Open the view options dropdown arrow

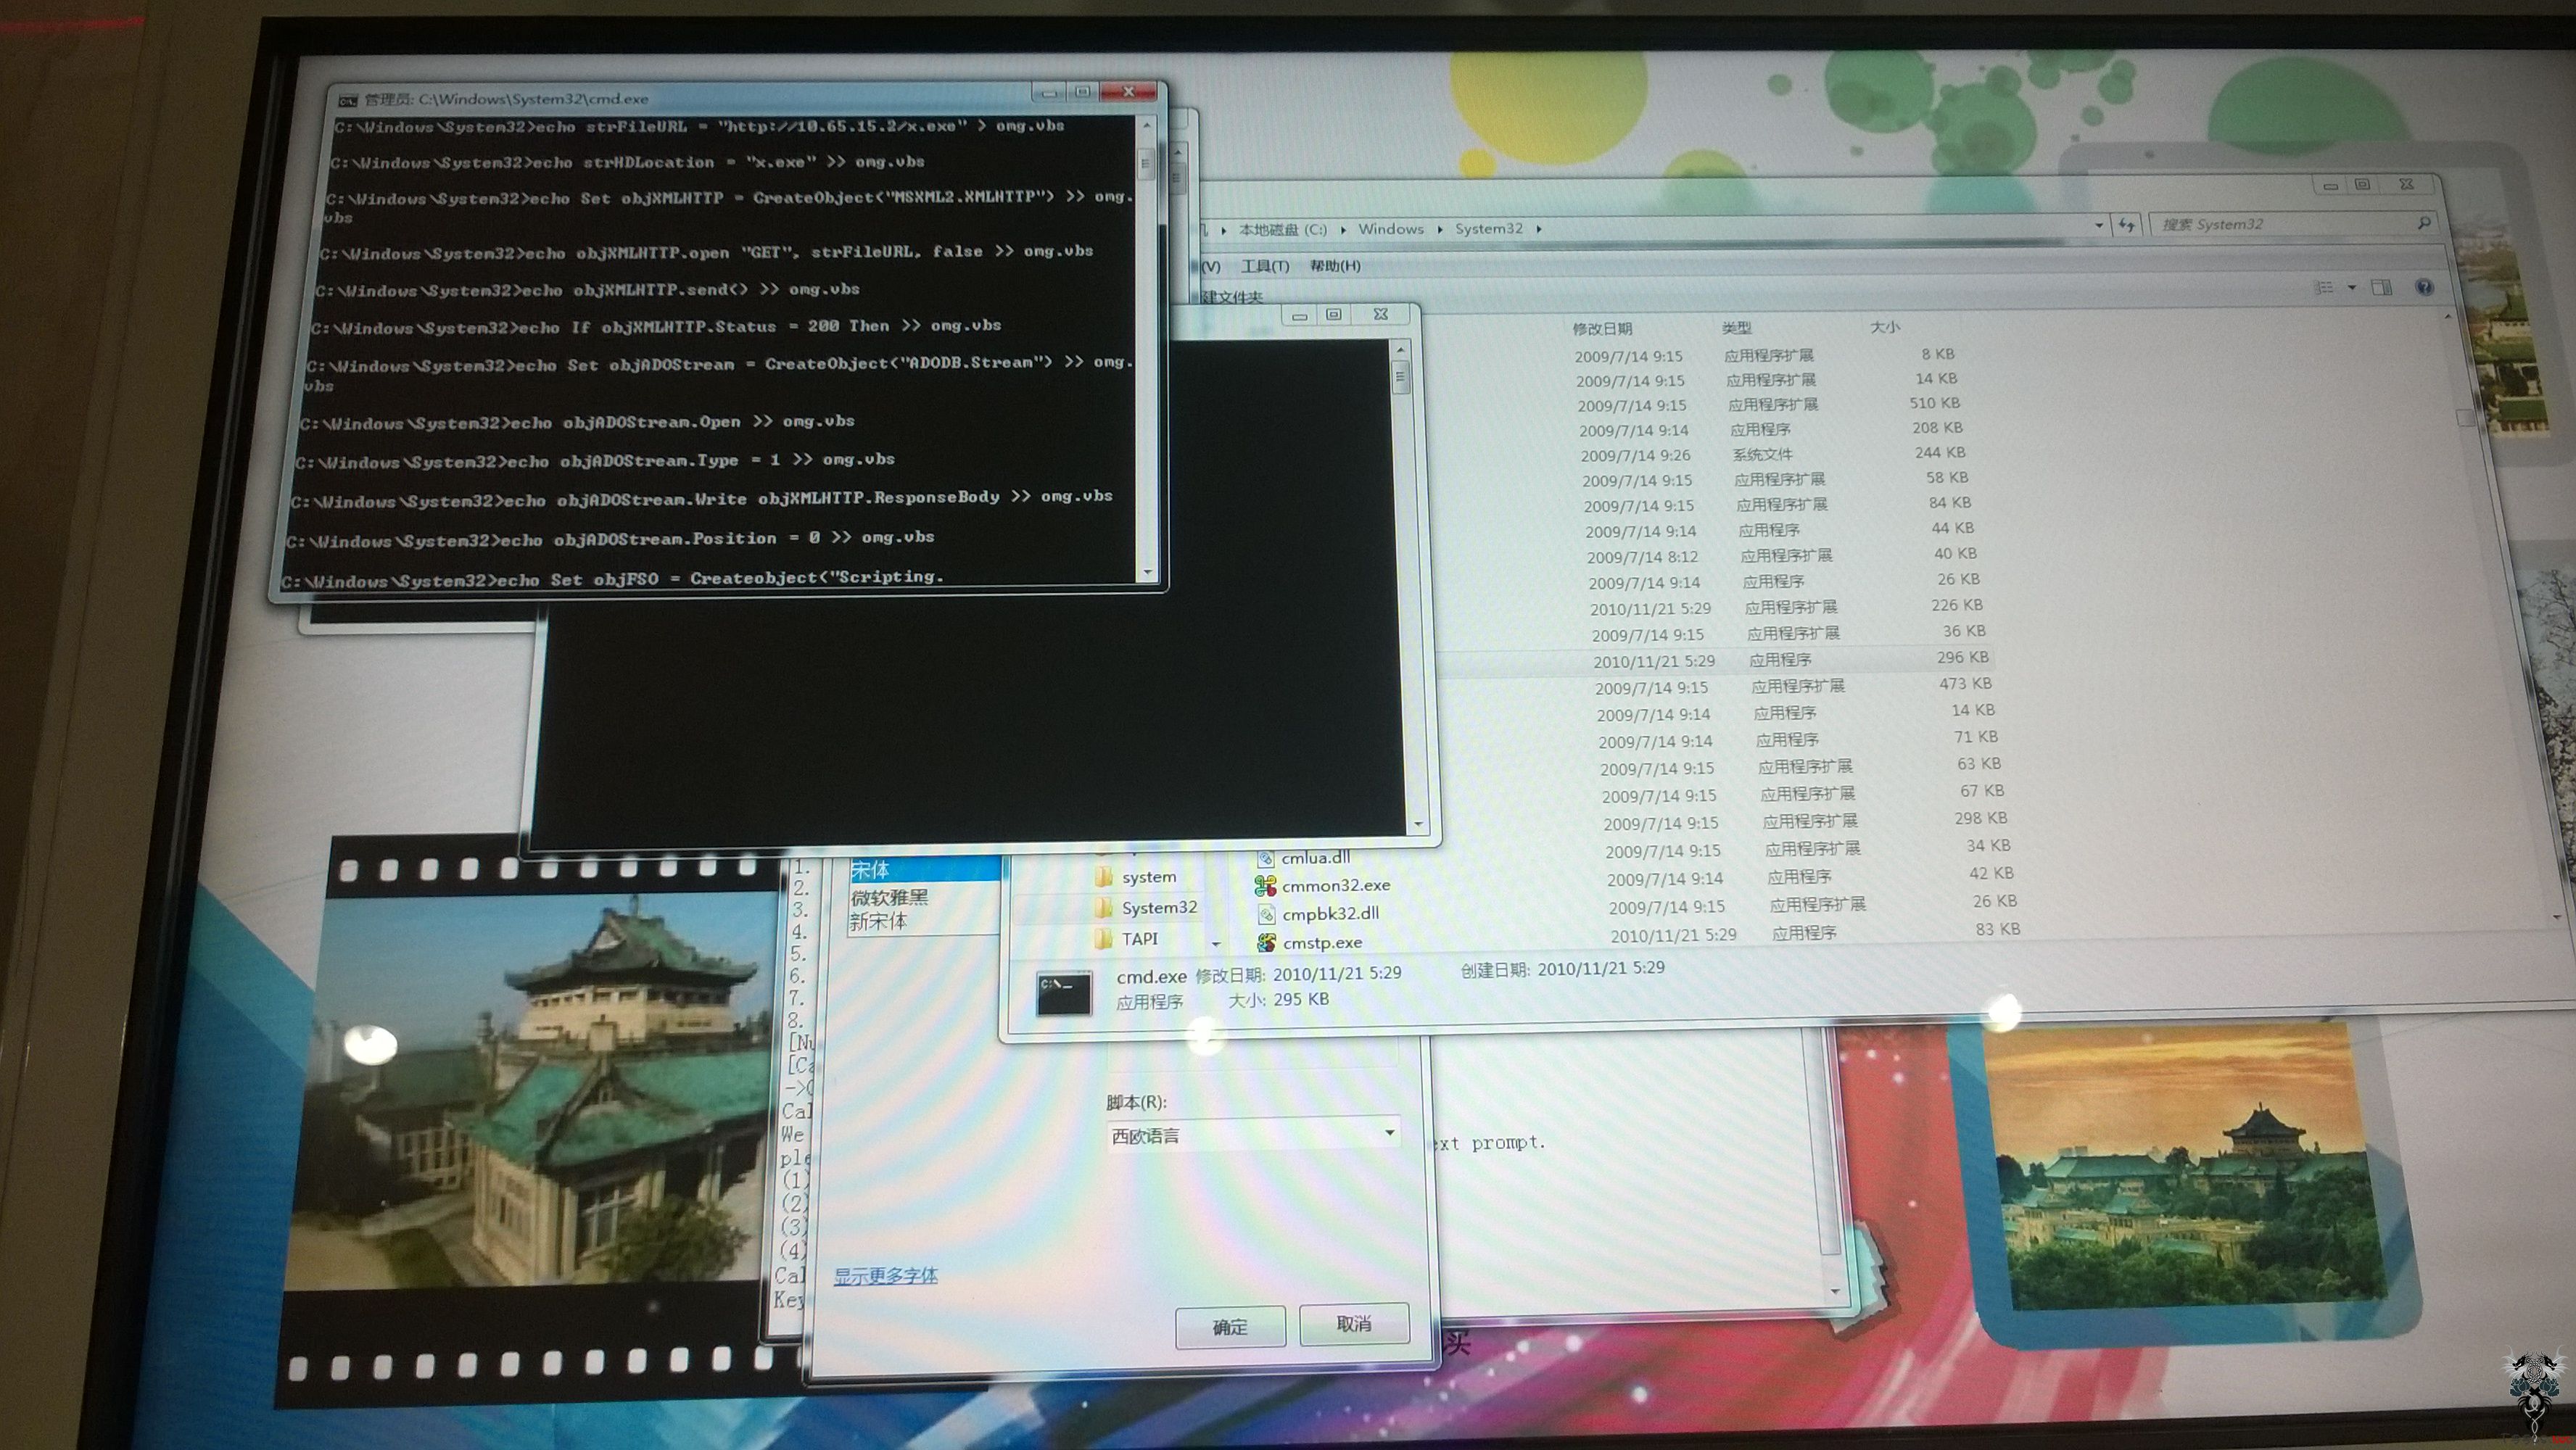click(2352, 287)
